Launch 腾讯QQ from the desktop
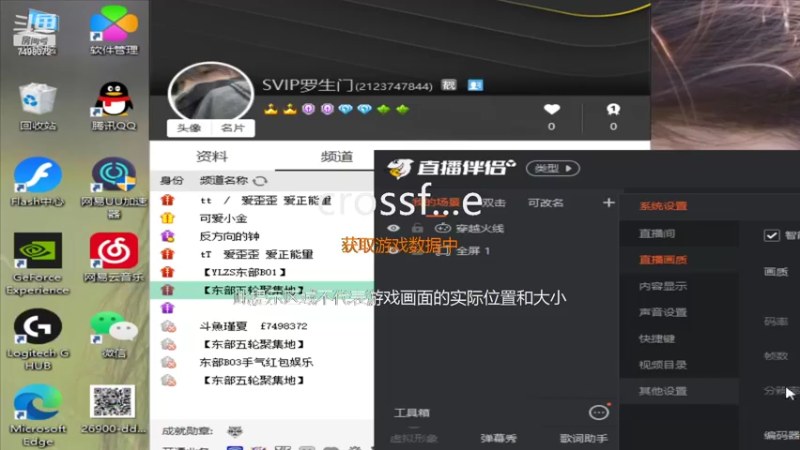This screenshot has height=450, width=800. tap(114, 106)
